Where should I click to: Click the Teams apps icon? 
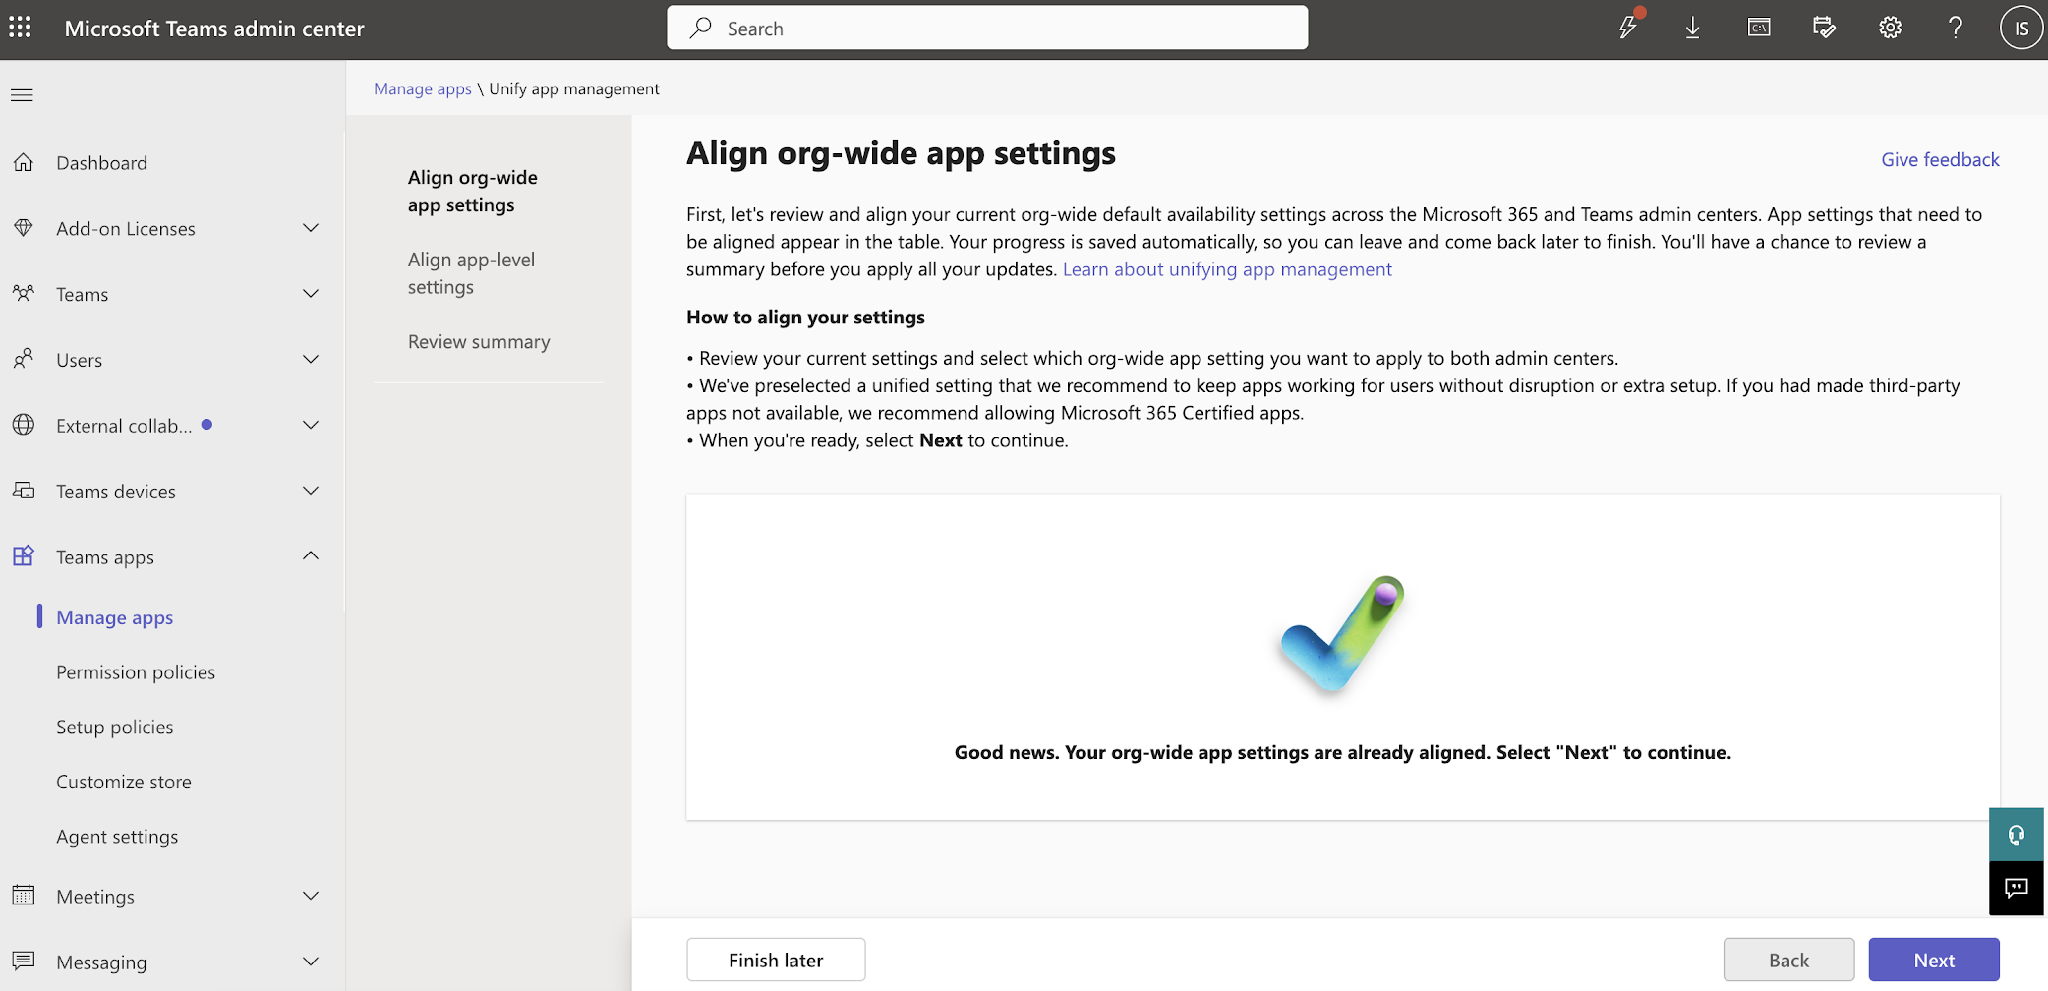(x=24, y=556)
